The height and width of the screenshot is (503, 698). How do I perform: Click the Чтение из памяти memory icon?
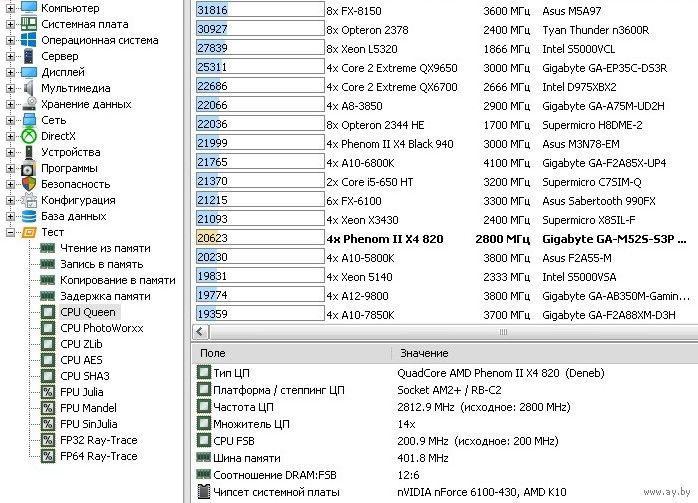(x=47, y=248)
